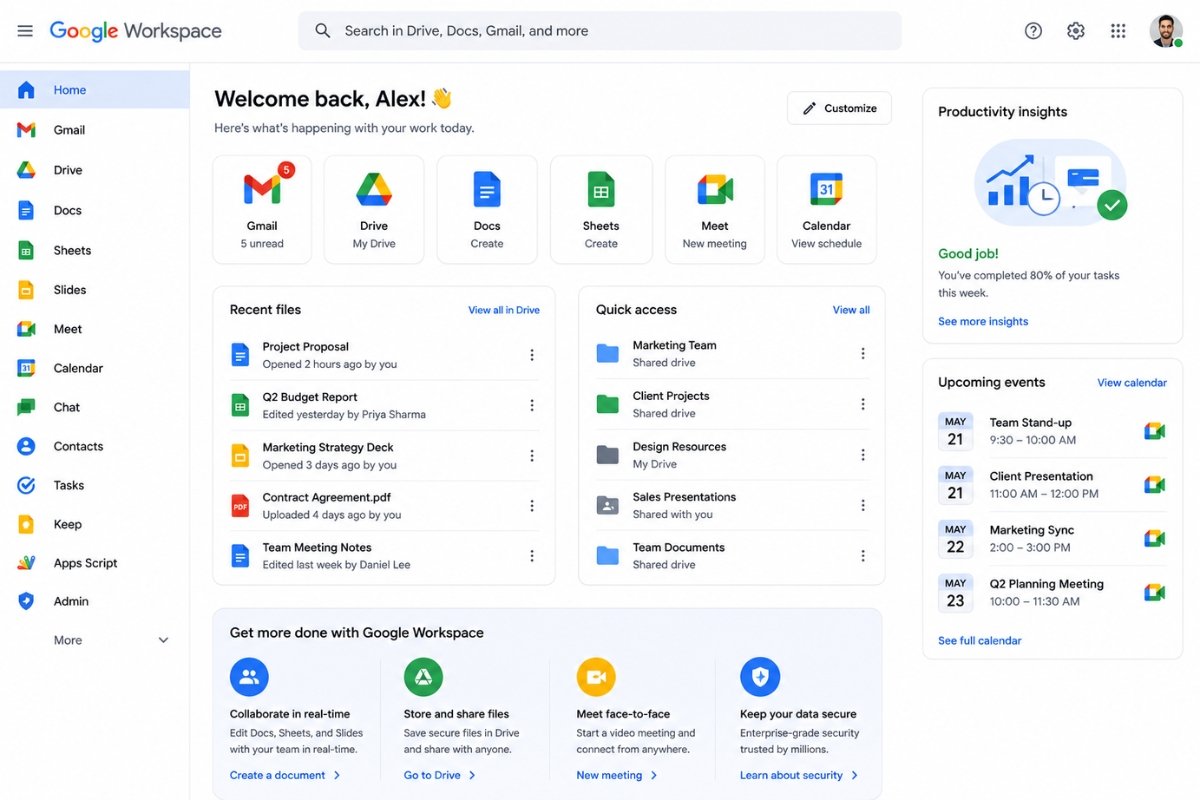
Task: Open the hamburger main menu
Action: coord(25,31)
